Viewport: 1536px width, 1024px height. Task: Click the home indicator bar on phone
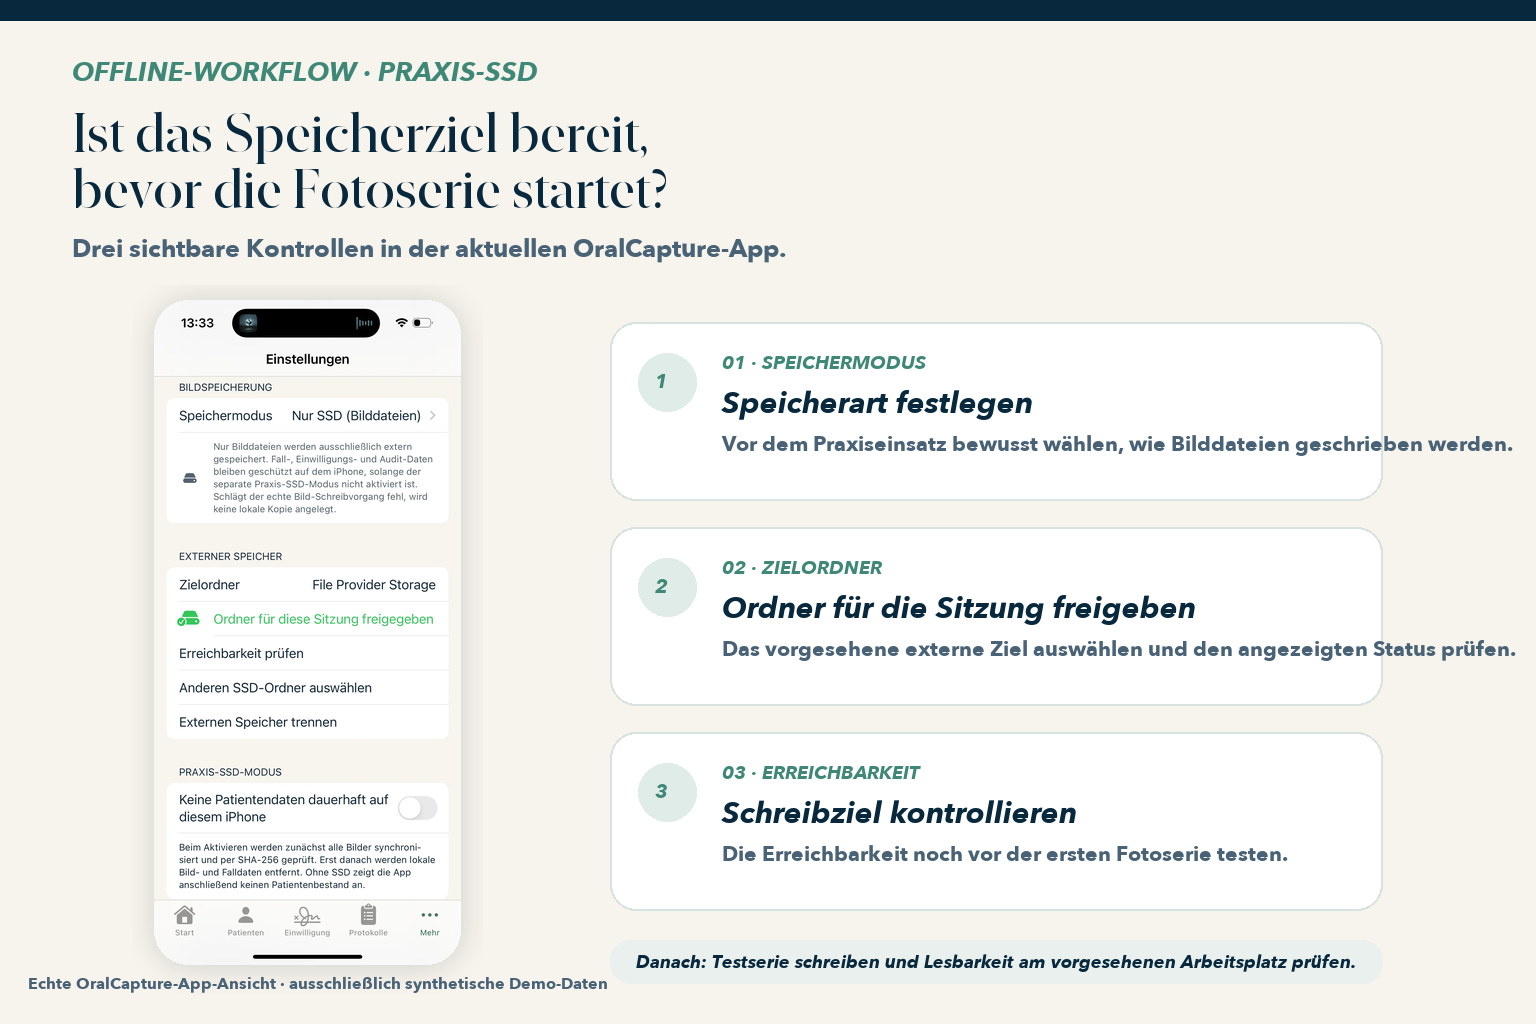point(307,957)
